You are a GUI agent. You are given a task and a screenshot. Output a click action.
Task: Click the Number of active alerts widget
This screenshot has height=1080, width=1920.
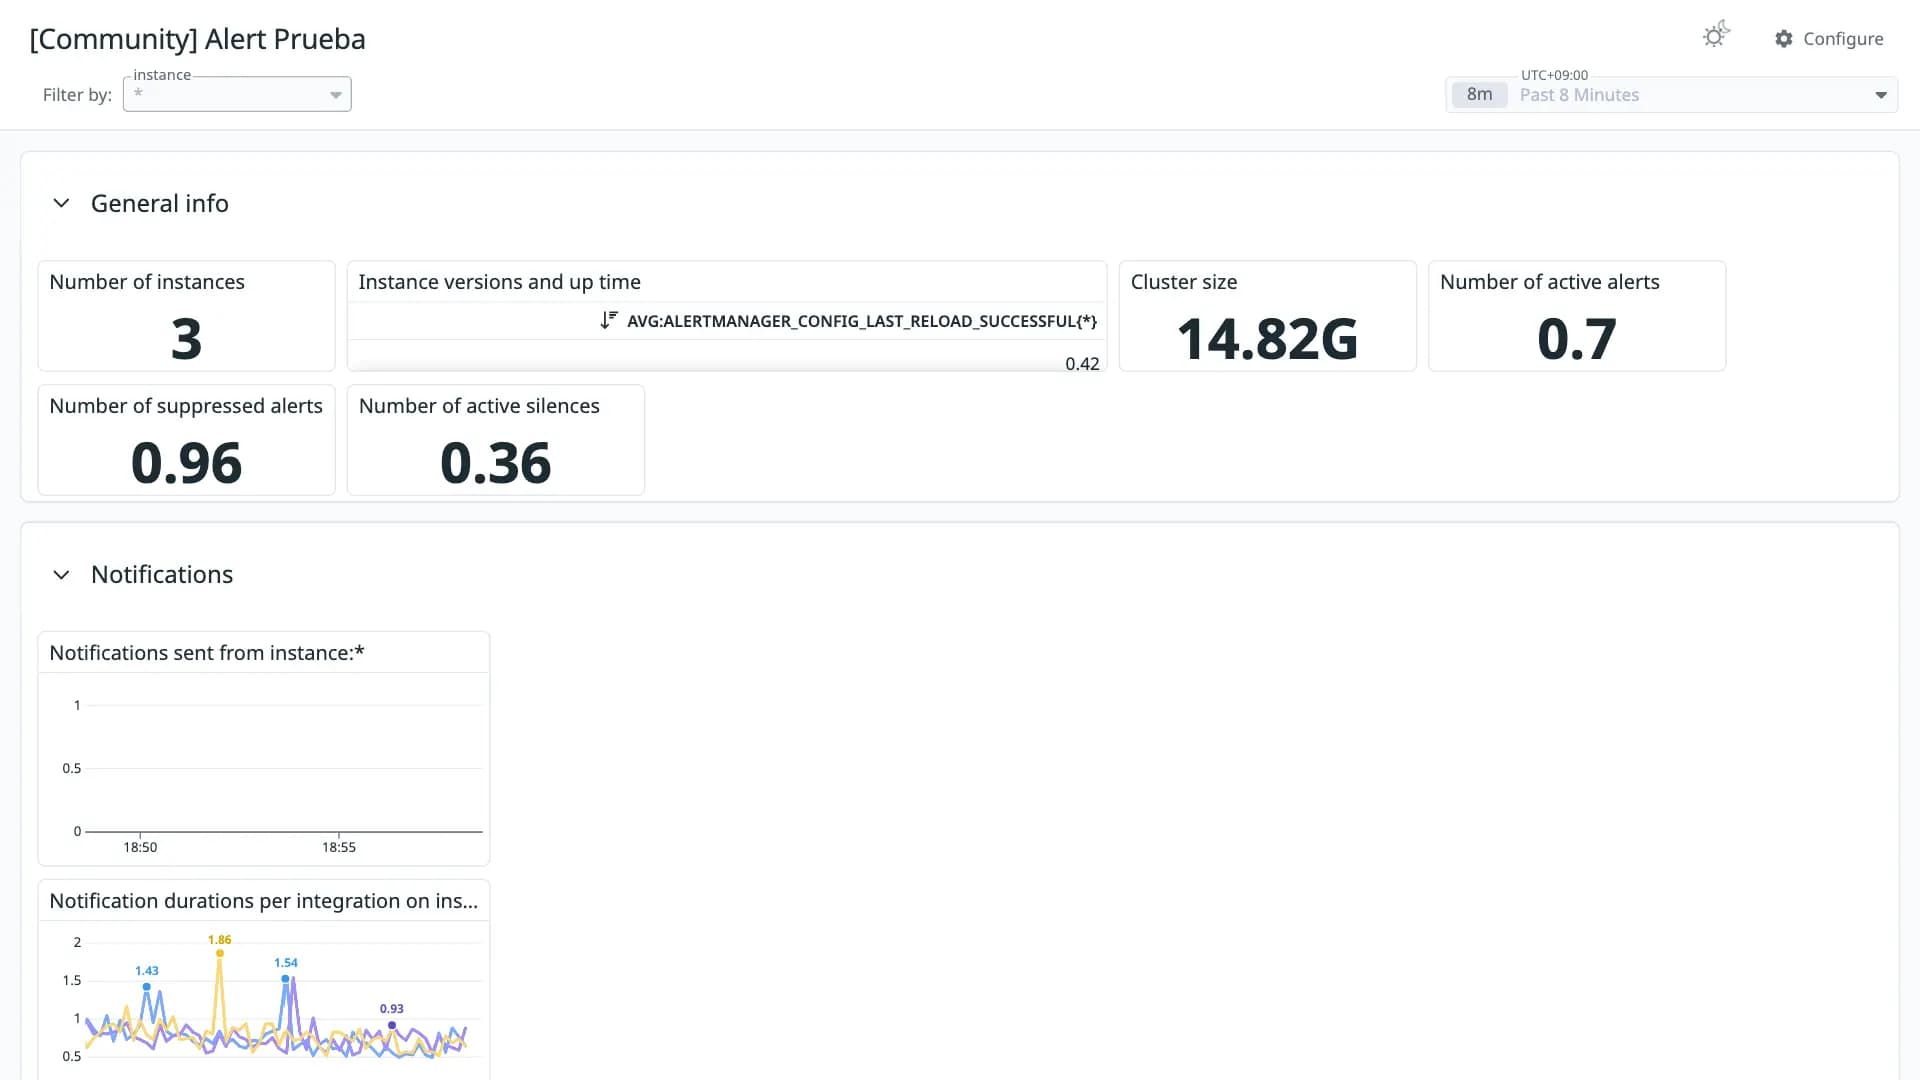coord(1577,316)
